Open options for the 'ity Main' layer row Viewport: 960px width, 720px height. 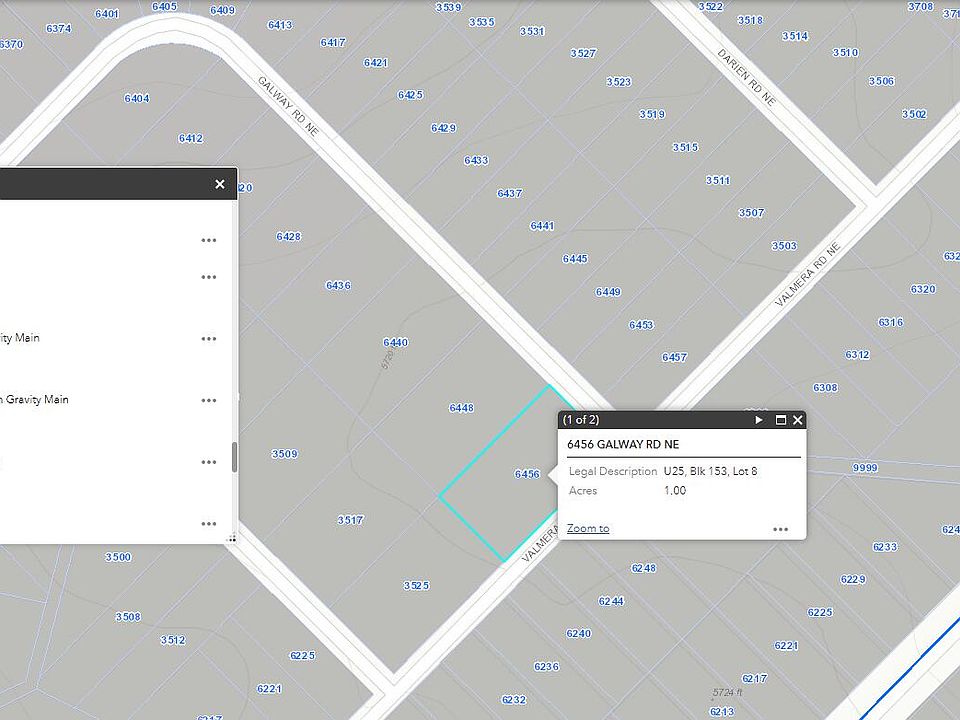(209, 339)
